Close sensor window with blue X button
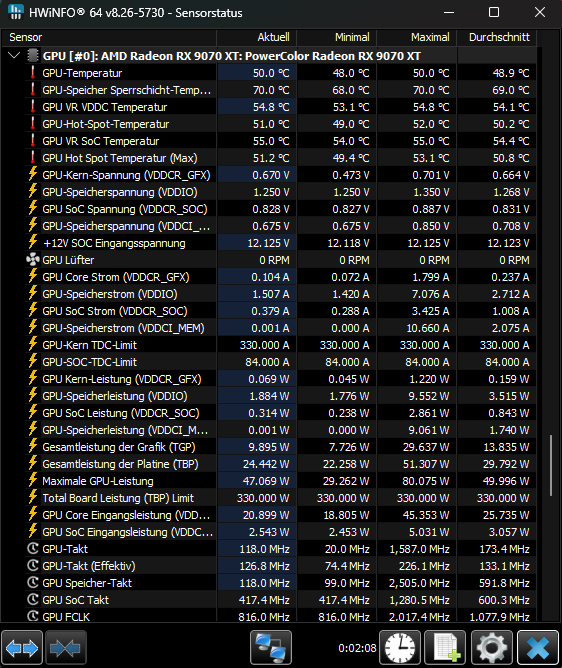This screenshot has width=562, height=668. point(538,648)
